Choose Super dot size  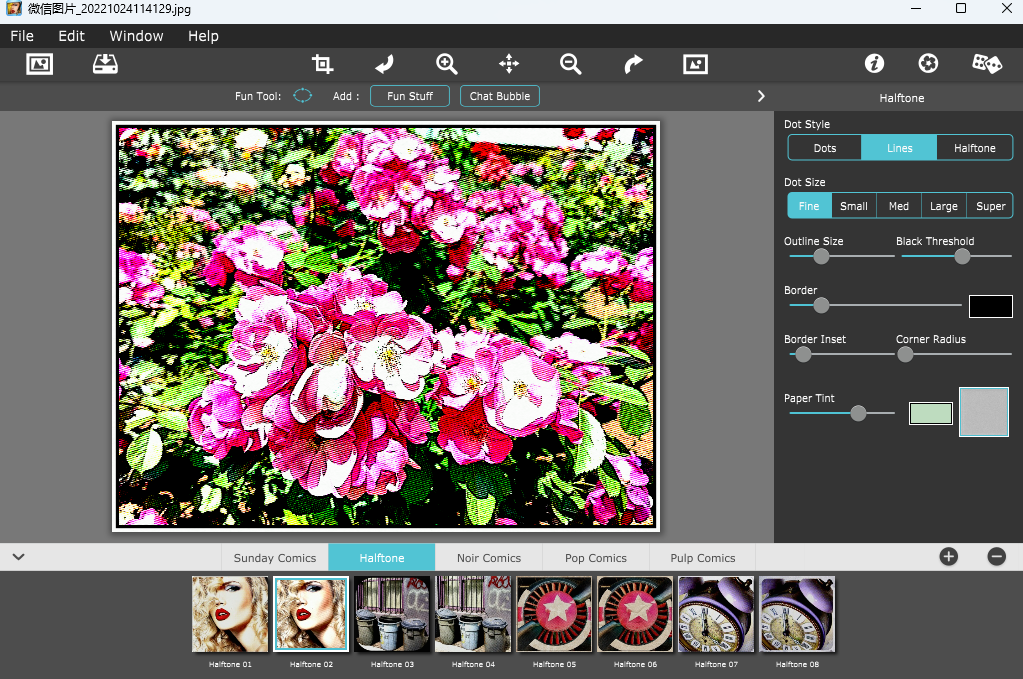[x=990, y=206]
